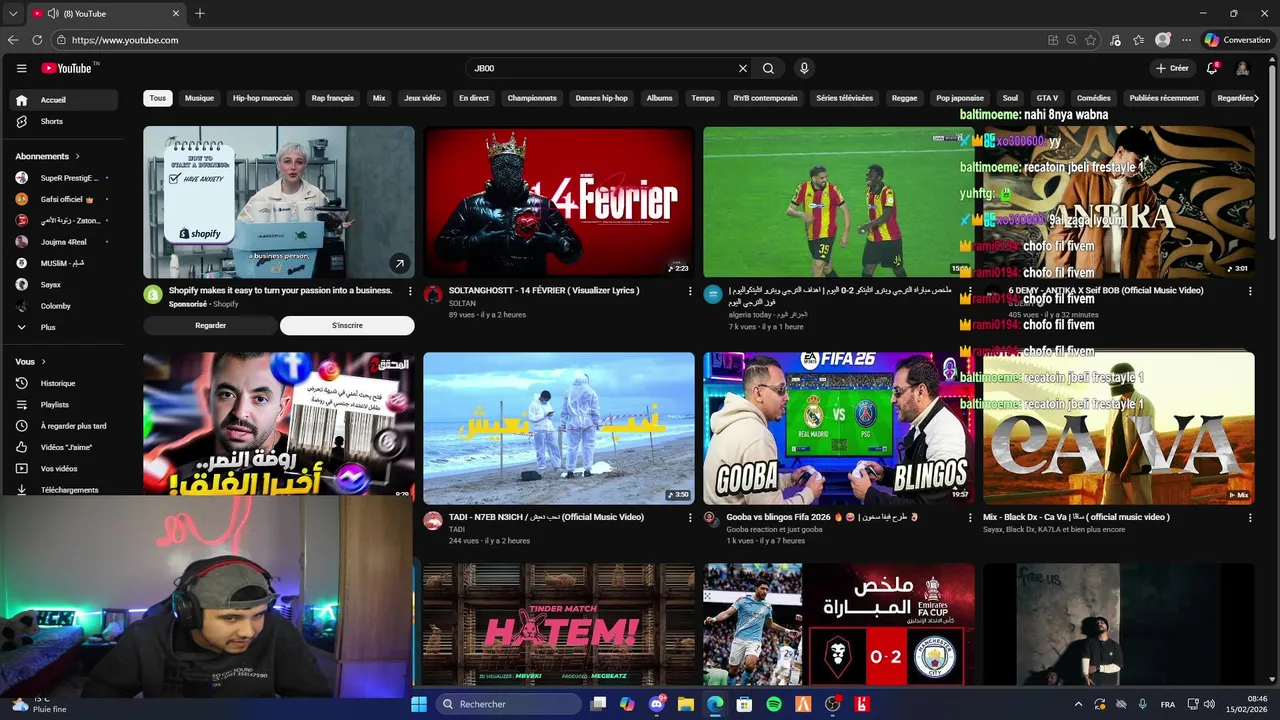
Task: Open options for TADI N7EB N3ICH video
Action: [690, 517]
